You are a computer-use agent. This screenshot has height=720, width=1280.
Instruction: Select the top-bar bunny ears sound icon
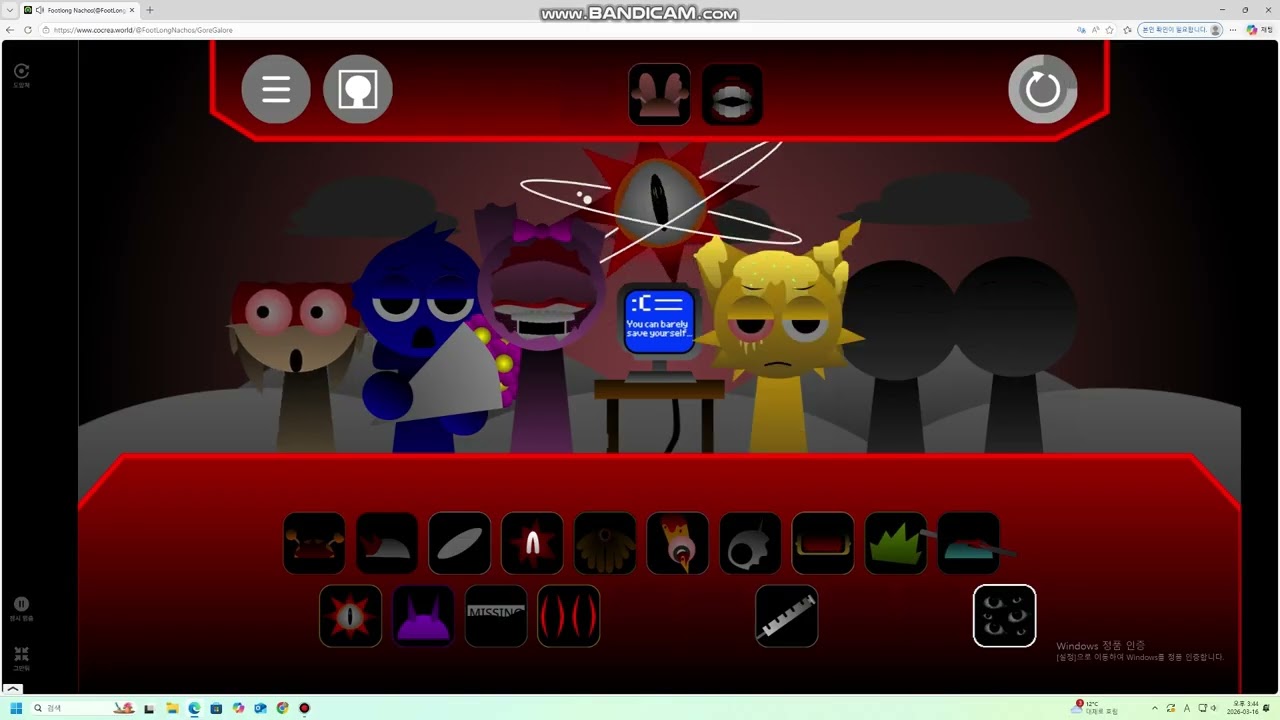tap(660, 95)
